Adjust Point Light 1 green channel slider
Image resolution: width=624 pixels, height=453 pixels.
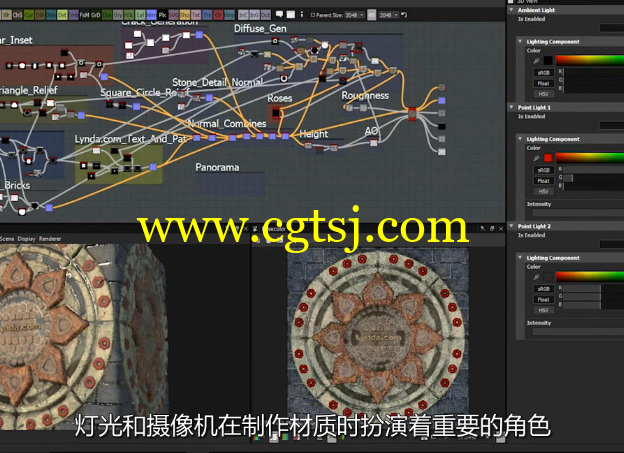coord(594,178)
